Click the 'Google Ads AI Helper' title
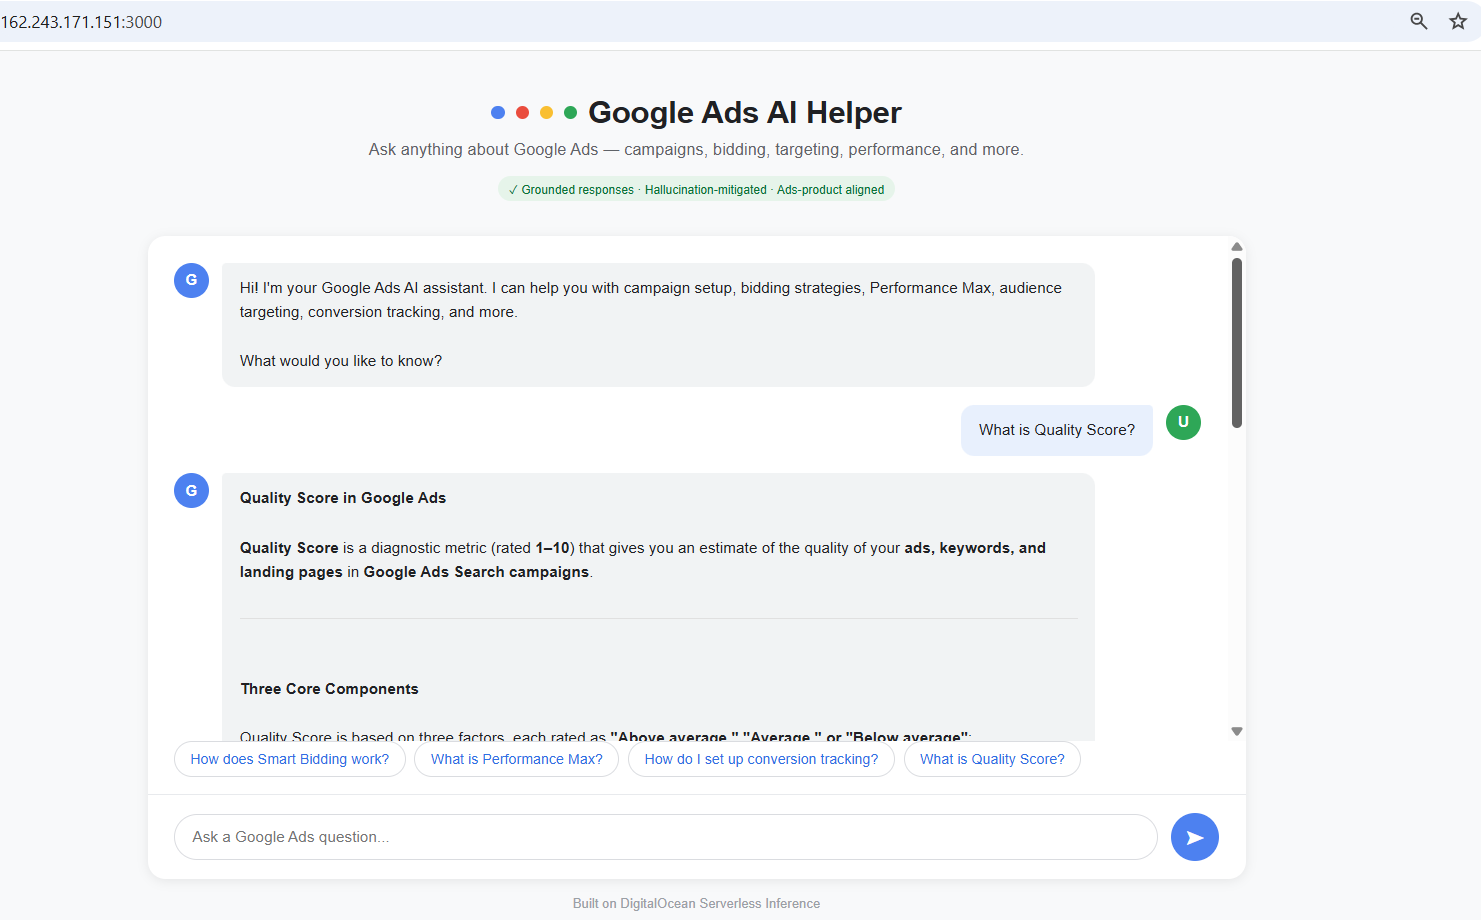 click(x=745, y=112)
